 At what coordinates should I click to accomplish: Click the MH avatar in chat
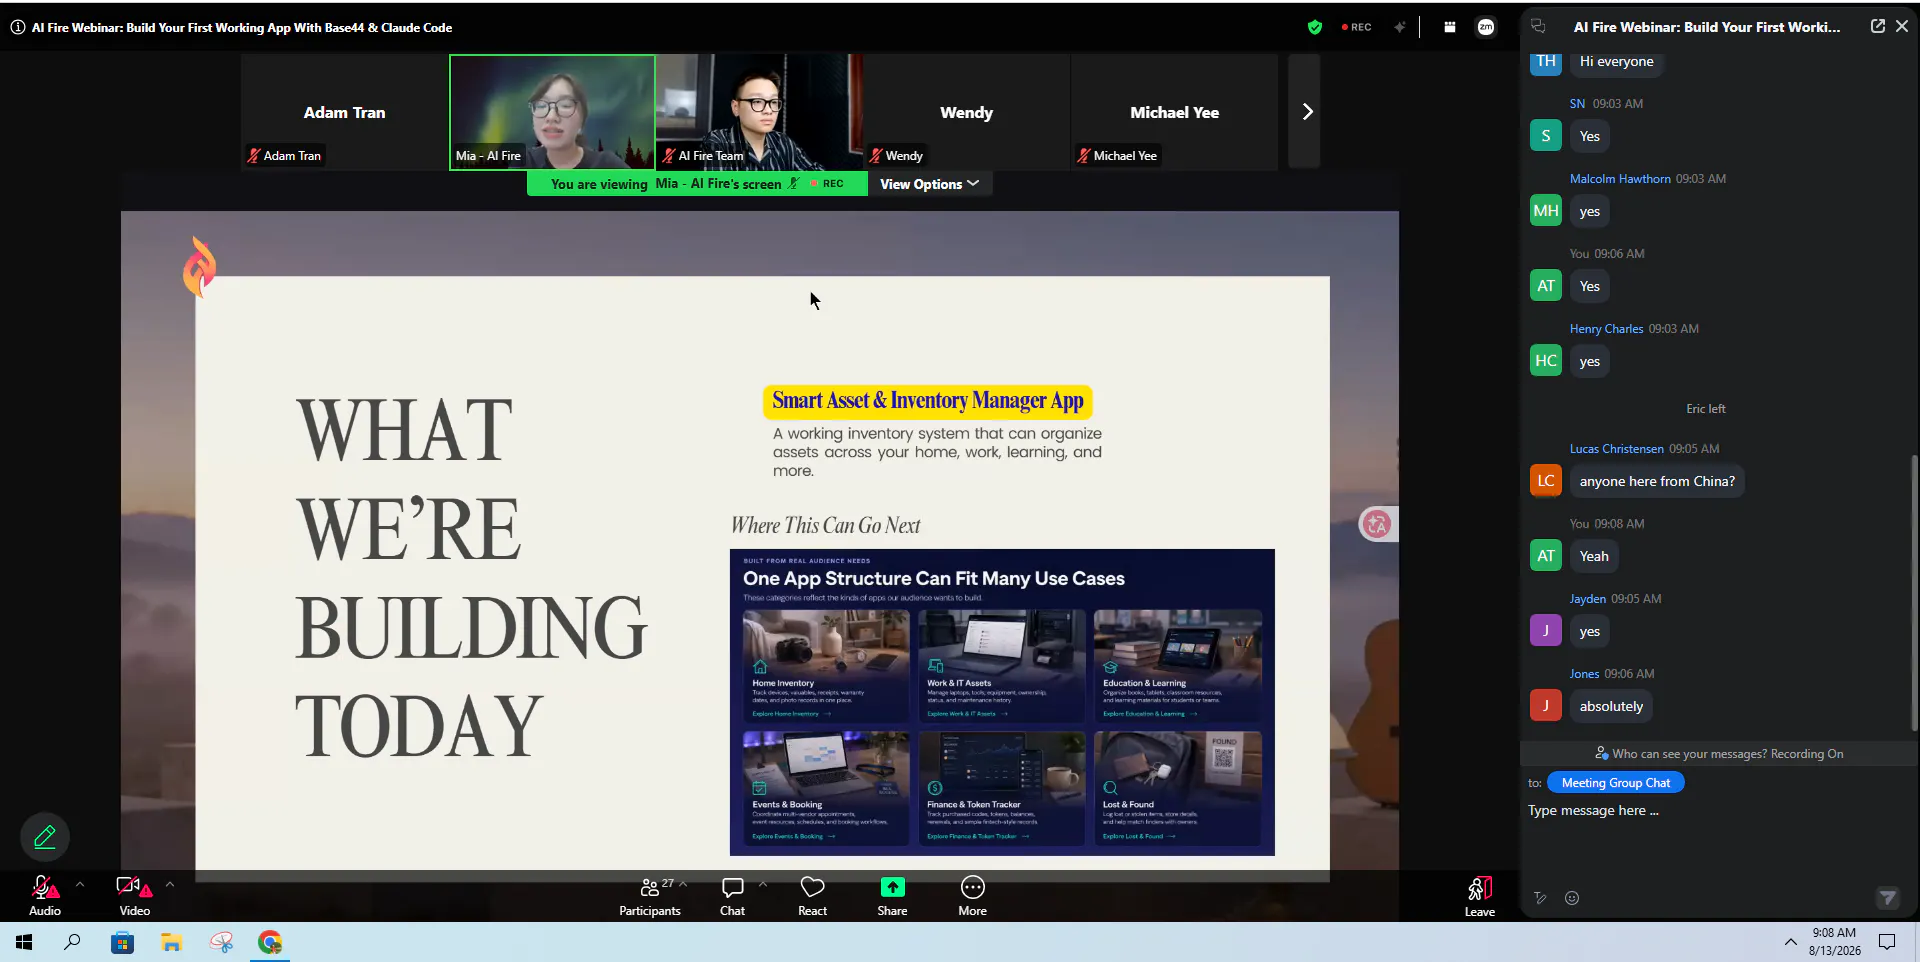click(x=1546, y=211)
